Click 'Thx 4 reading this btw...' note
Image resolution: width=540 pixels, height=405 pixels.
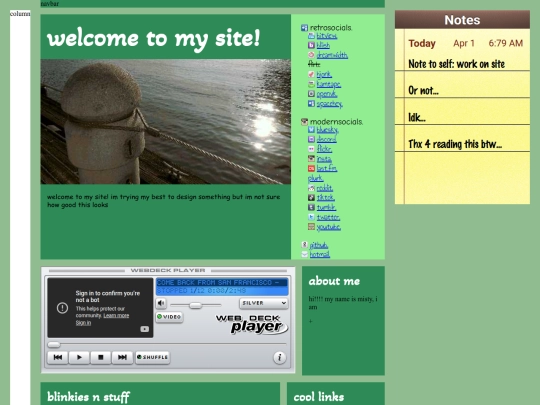[455, 144]
